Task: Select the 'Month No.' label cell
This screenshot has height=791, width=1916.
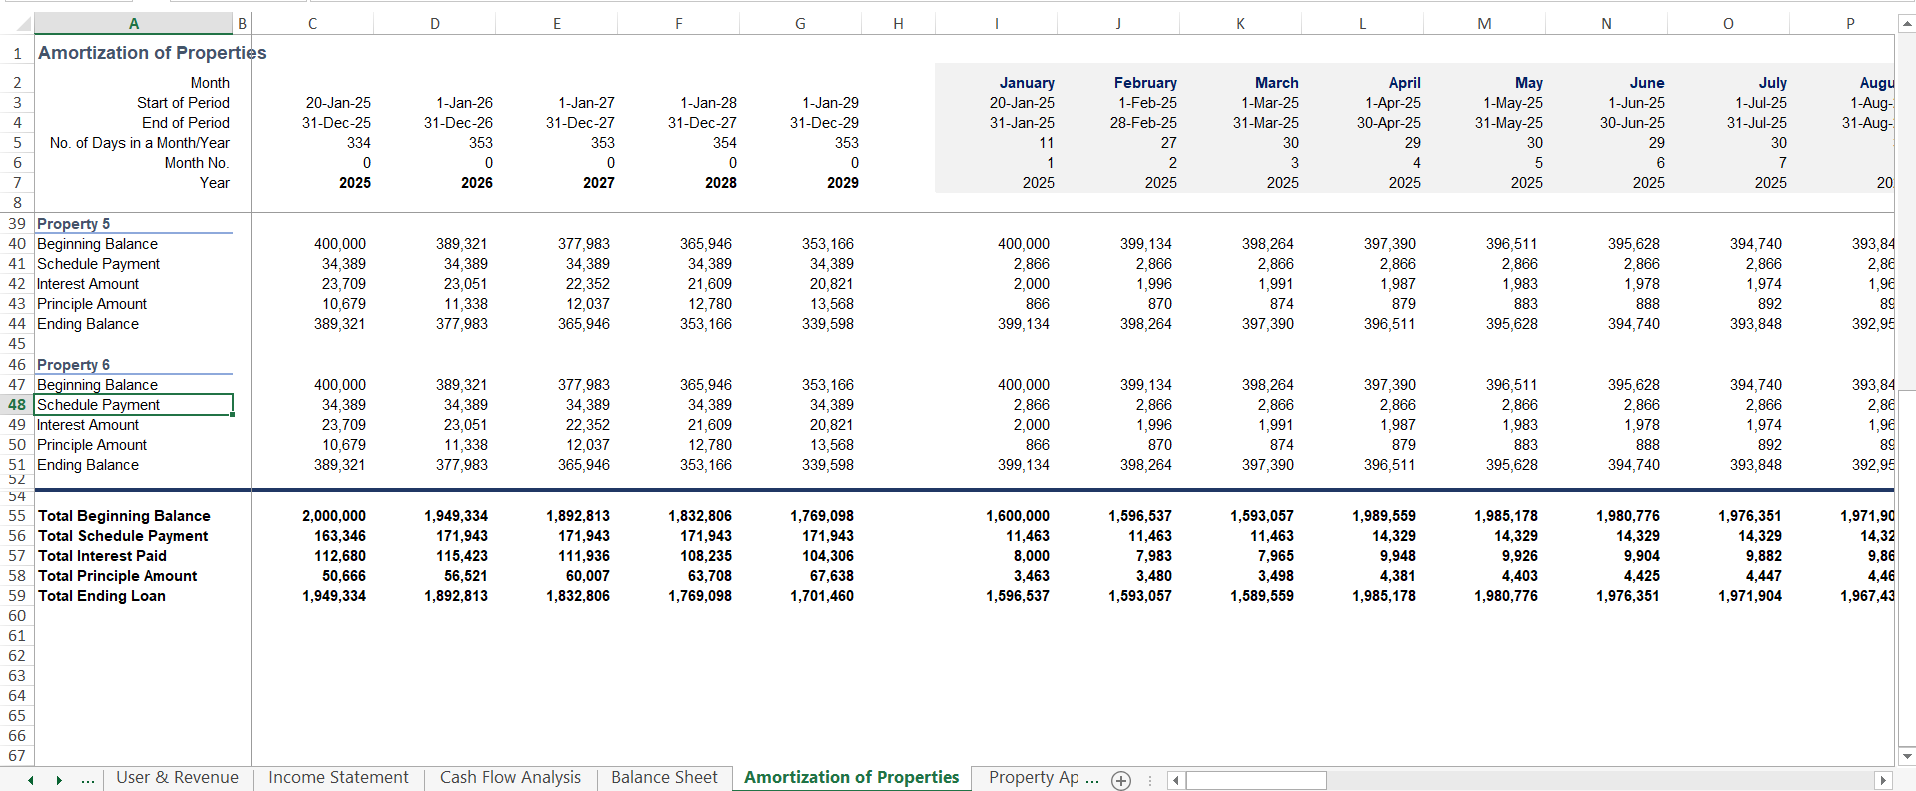Action: (134, 163)
